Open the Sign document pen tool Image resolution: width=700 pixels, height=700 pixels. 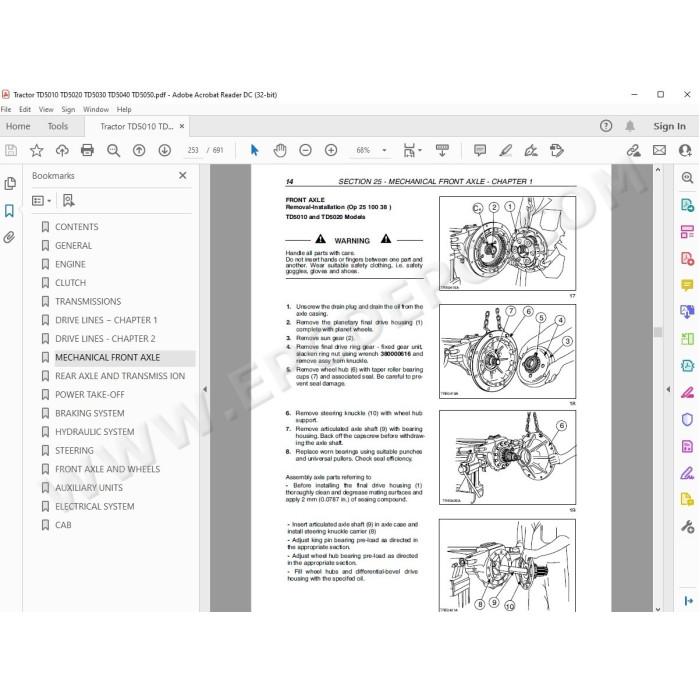[531, 150]
